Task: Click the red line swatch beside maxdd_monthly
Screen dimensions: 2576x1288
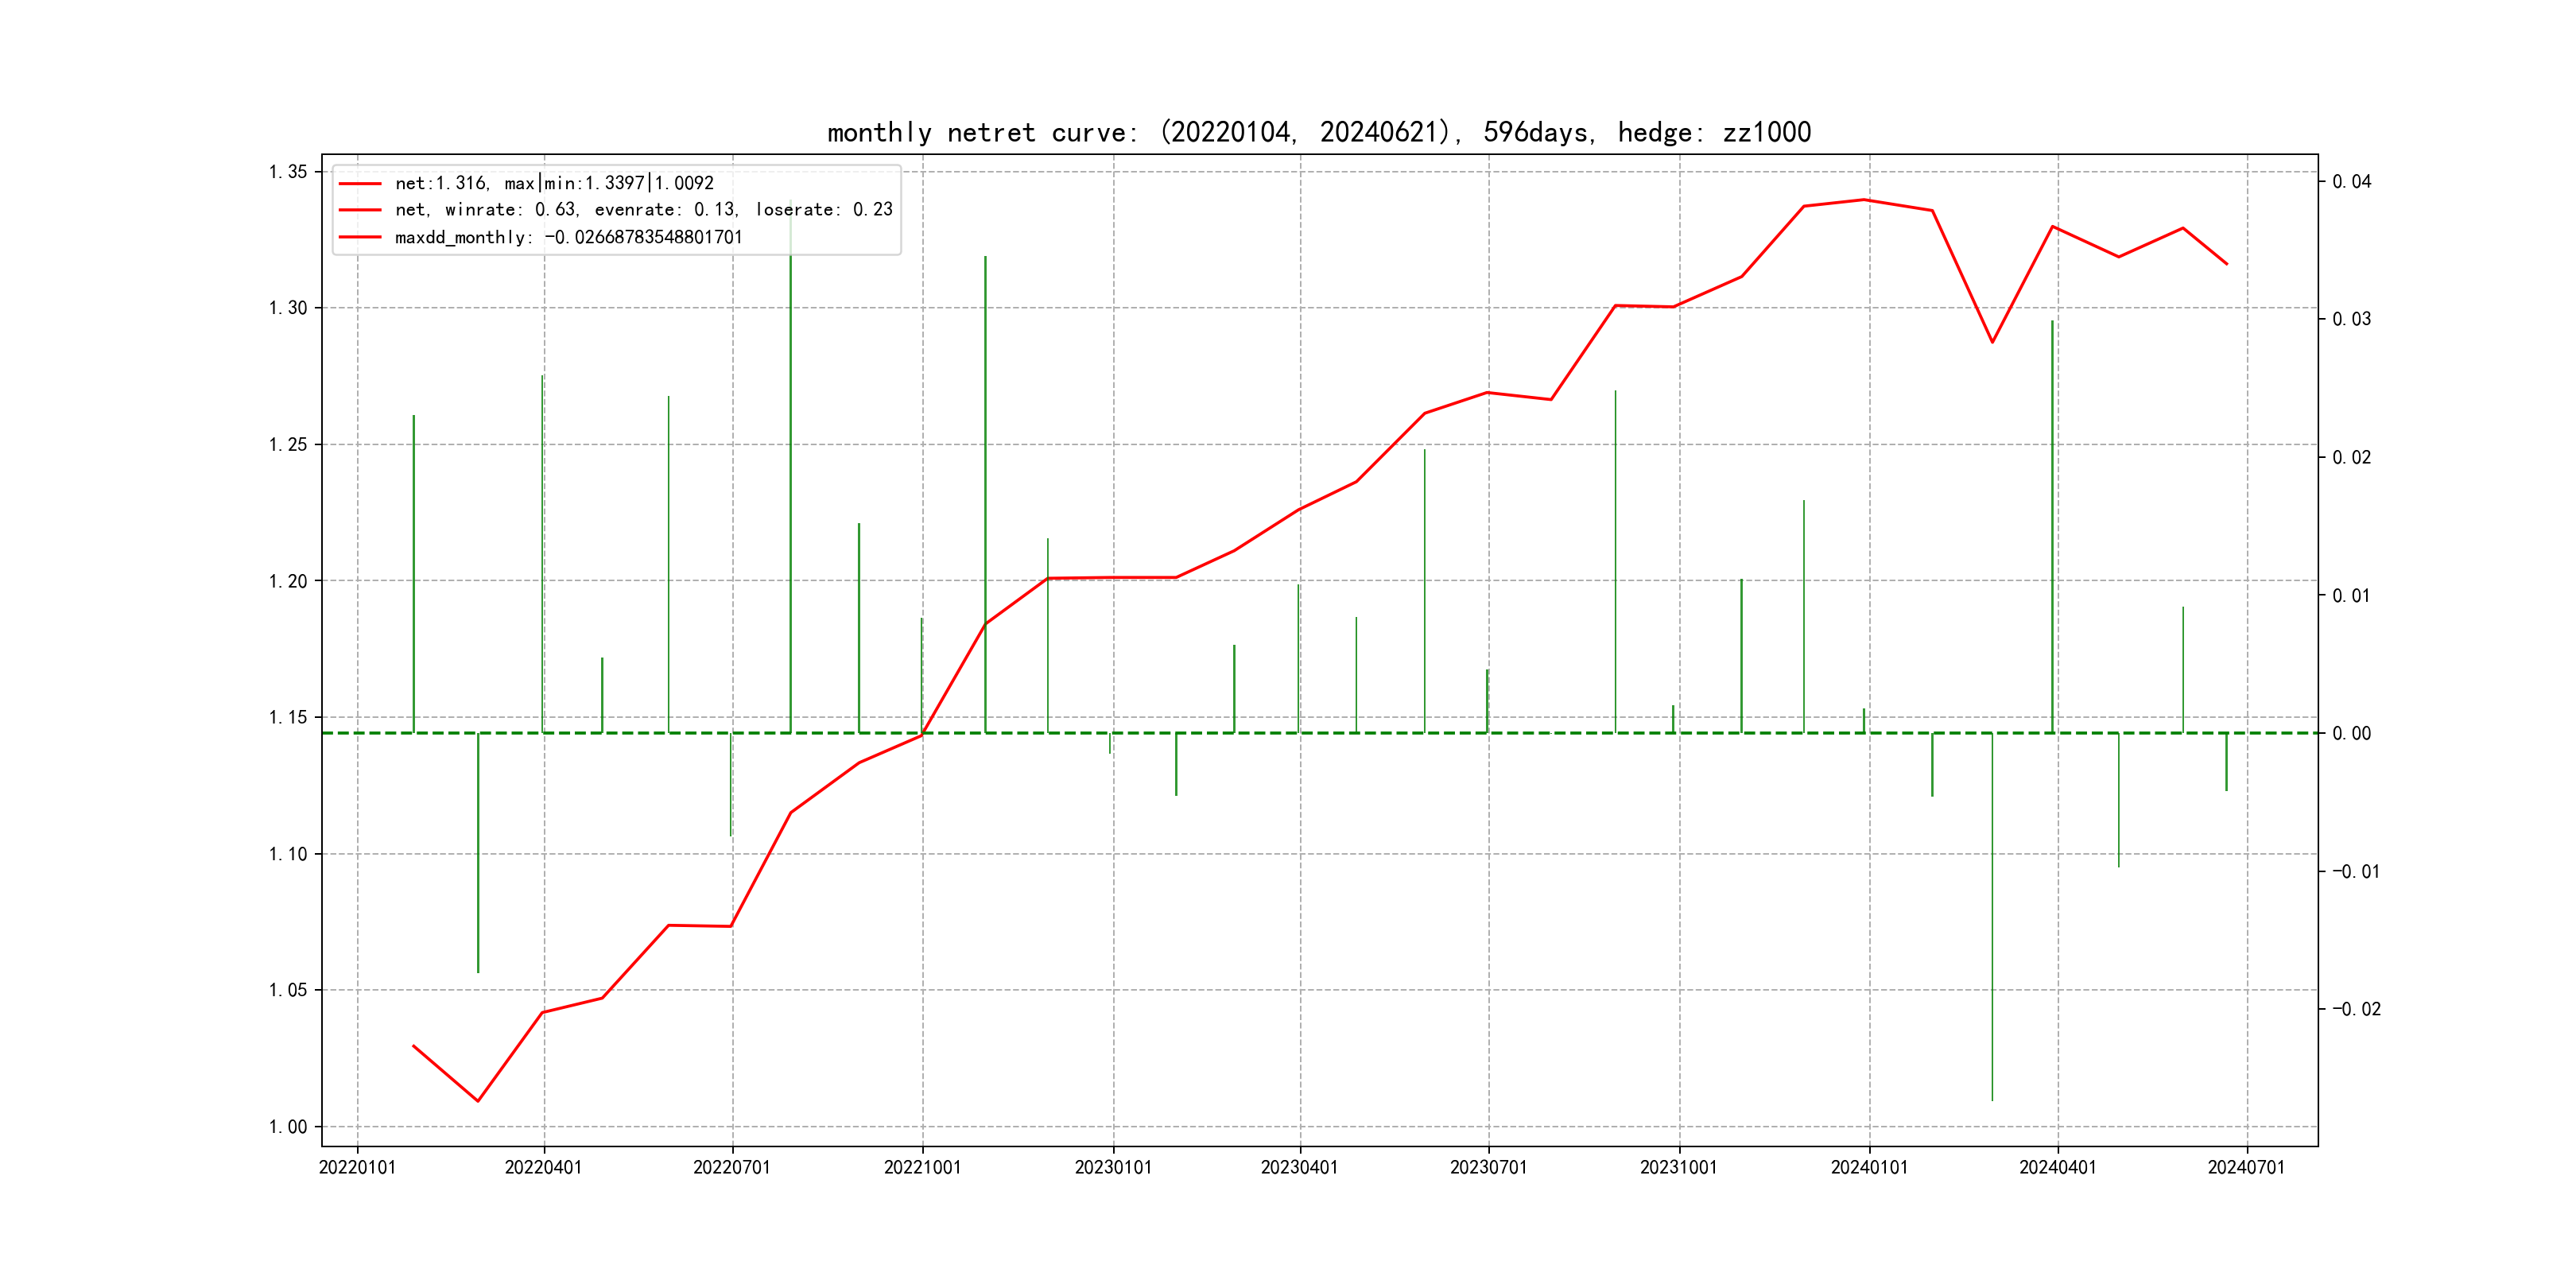Action: click(360, 237)
